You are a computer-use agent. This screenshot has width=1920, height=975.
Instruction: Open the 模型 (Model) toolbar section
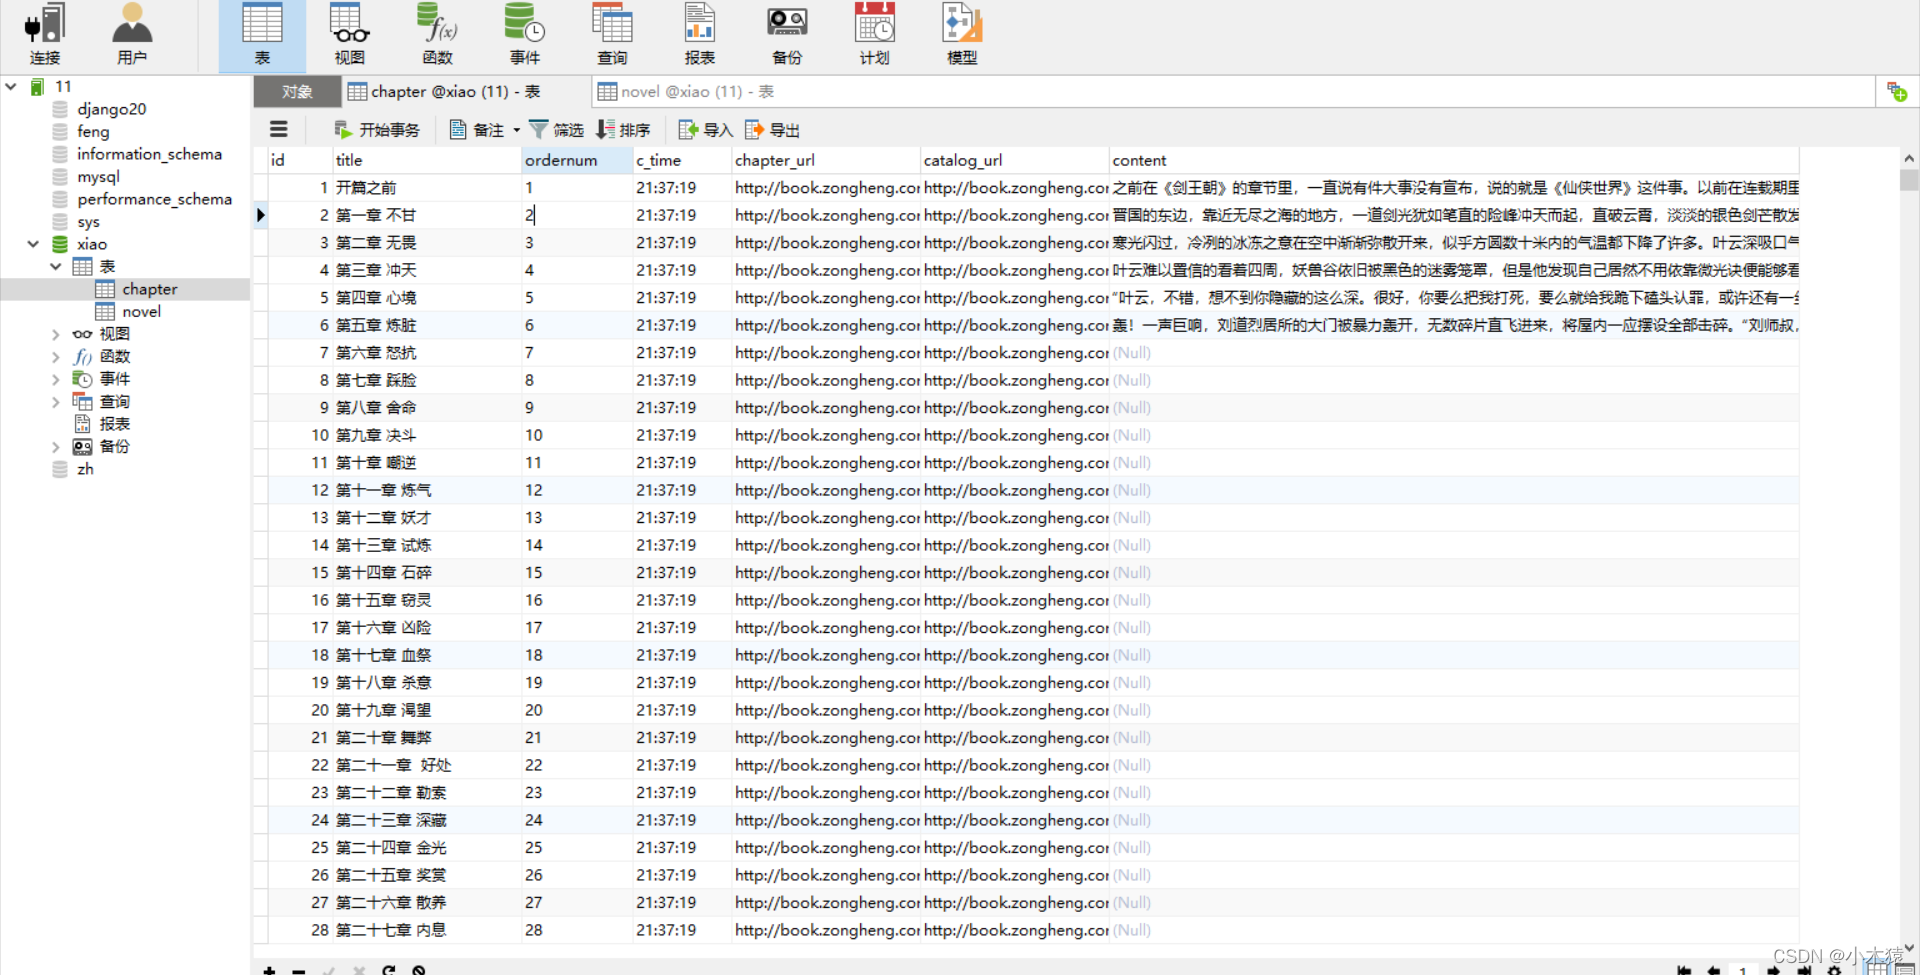tap(962, 35)
